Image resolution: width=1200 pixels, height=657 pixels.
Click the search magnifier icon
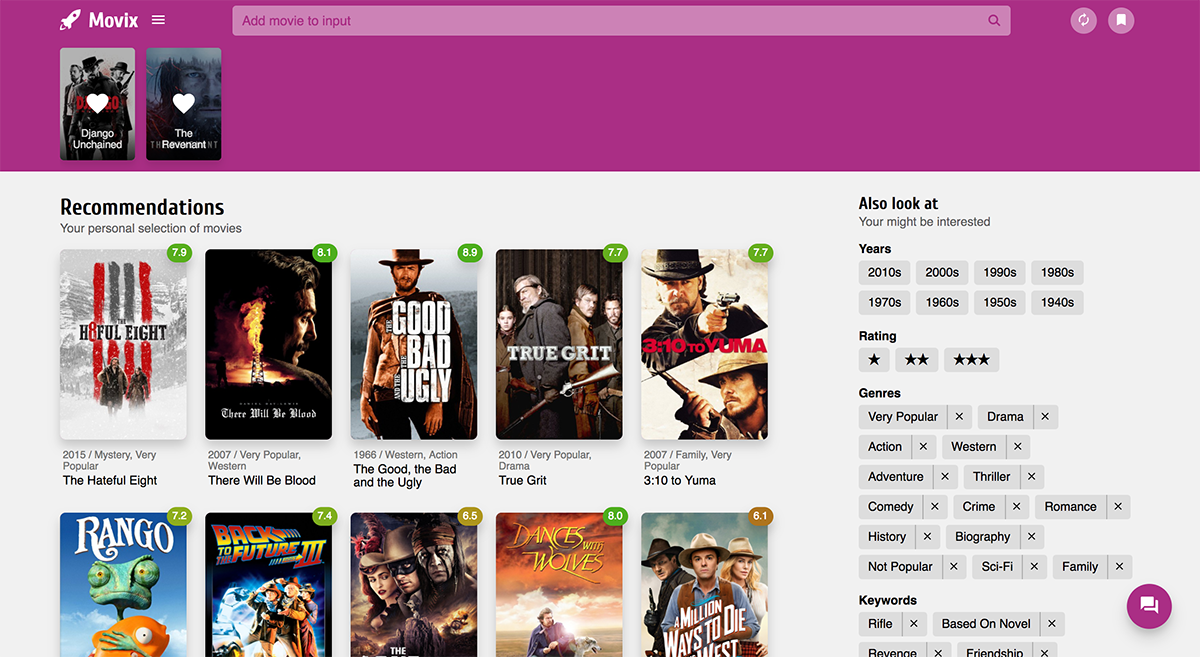pos(994,20)
